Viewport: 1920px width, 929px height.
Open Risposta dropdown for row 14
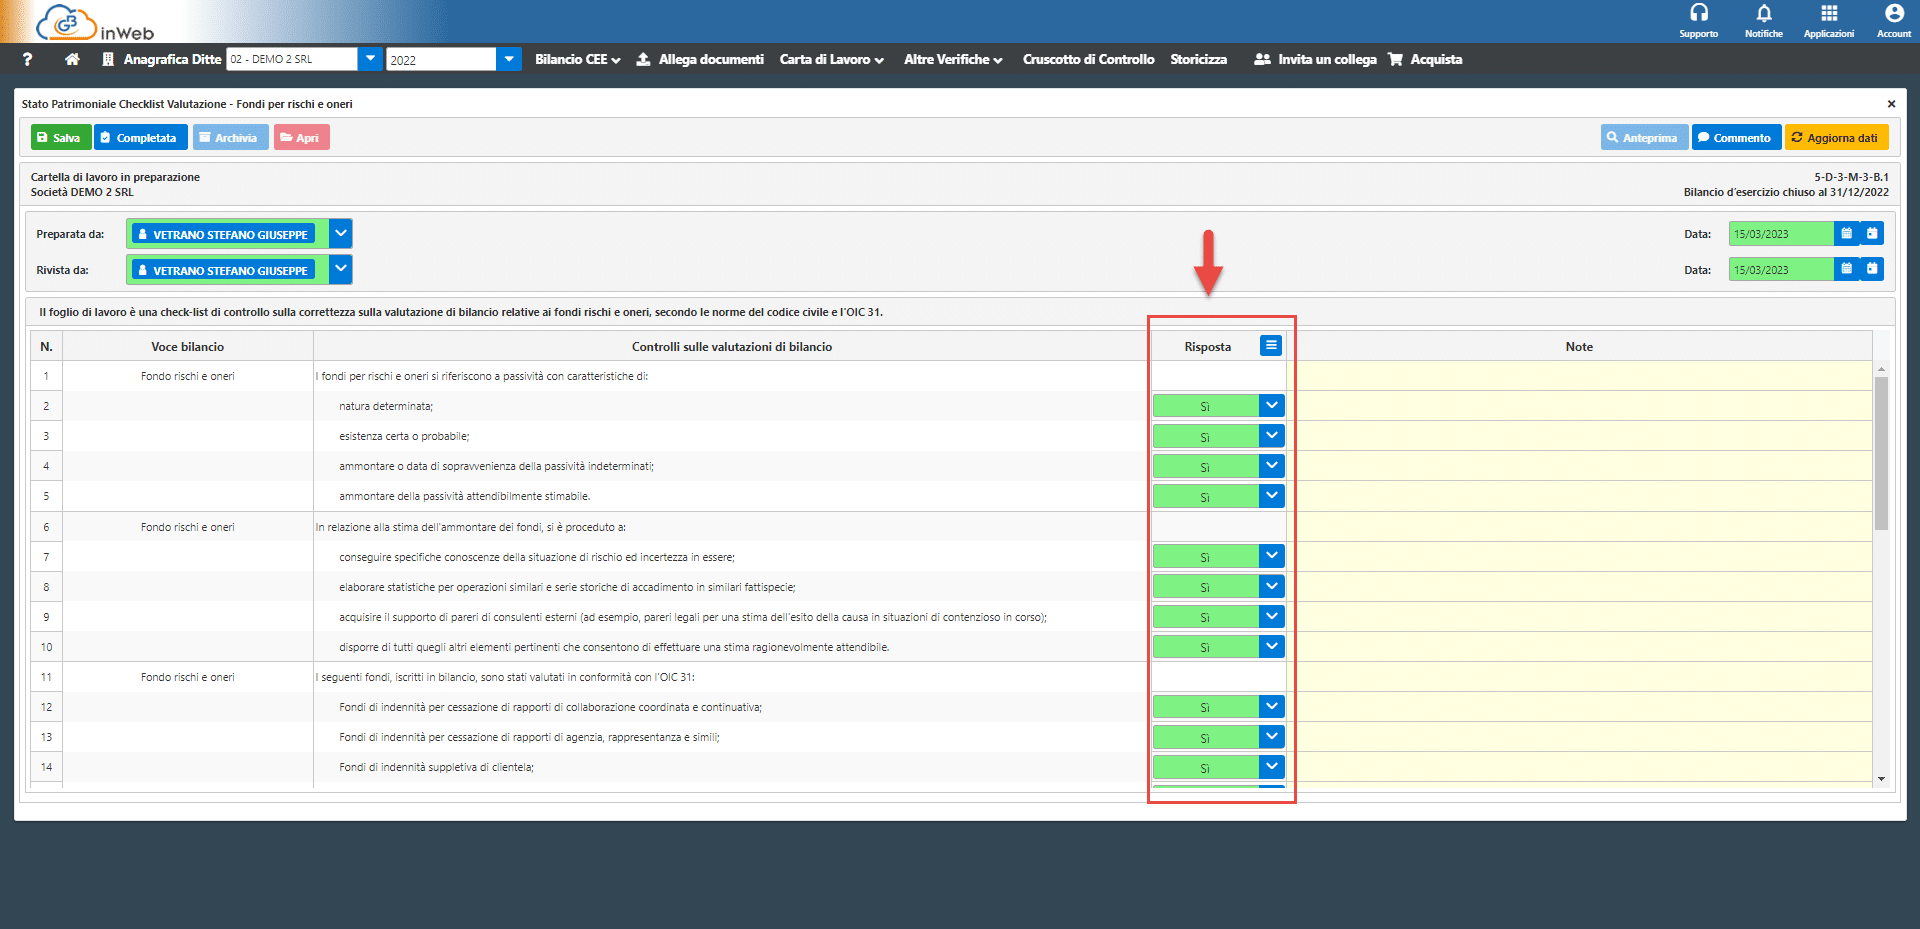point(1271,767)
